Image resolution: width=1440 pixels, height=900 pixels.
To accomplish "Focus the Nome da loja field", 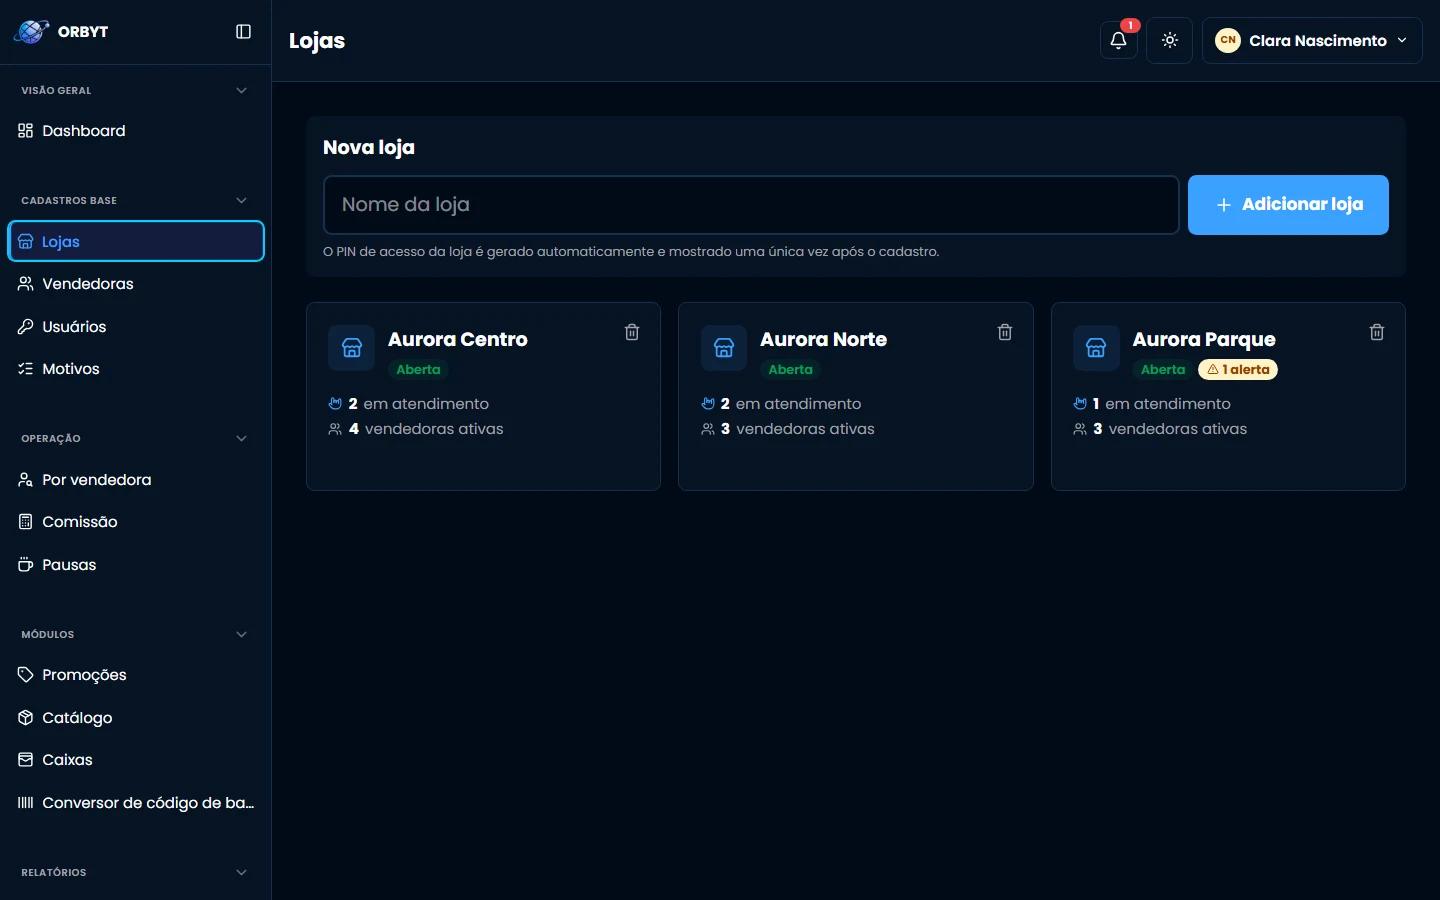I will point(751,205).
